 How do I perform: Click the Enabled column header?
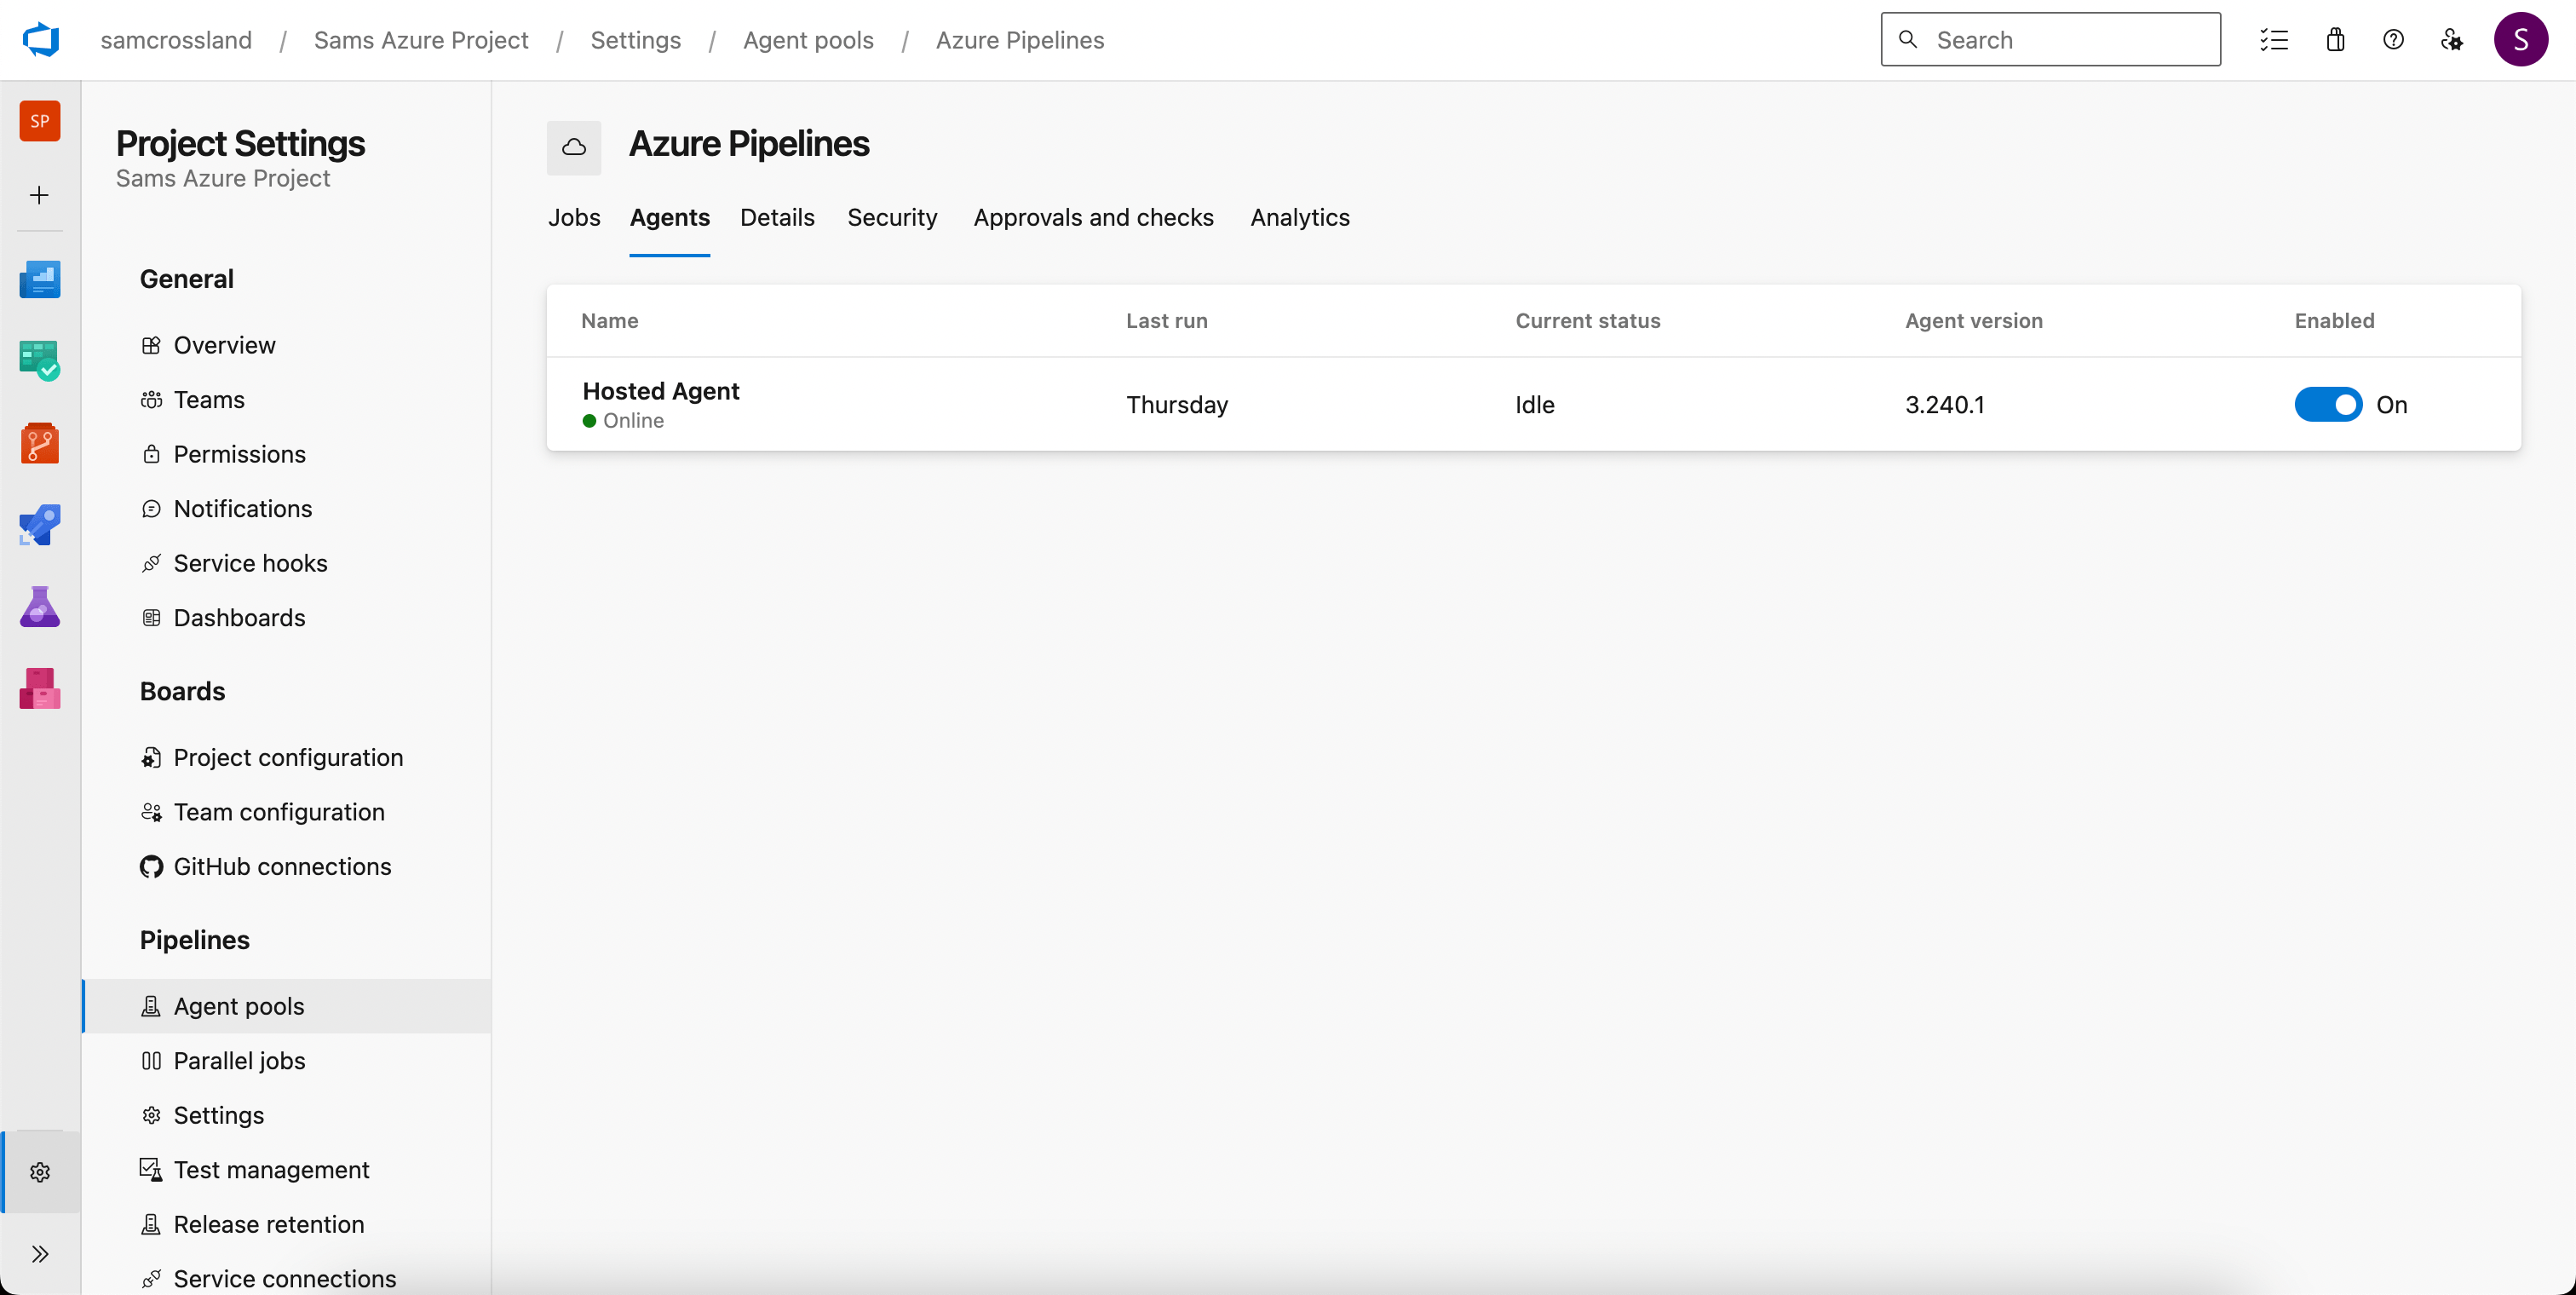point(2334,321)
